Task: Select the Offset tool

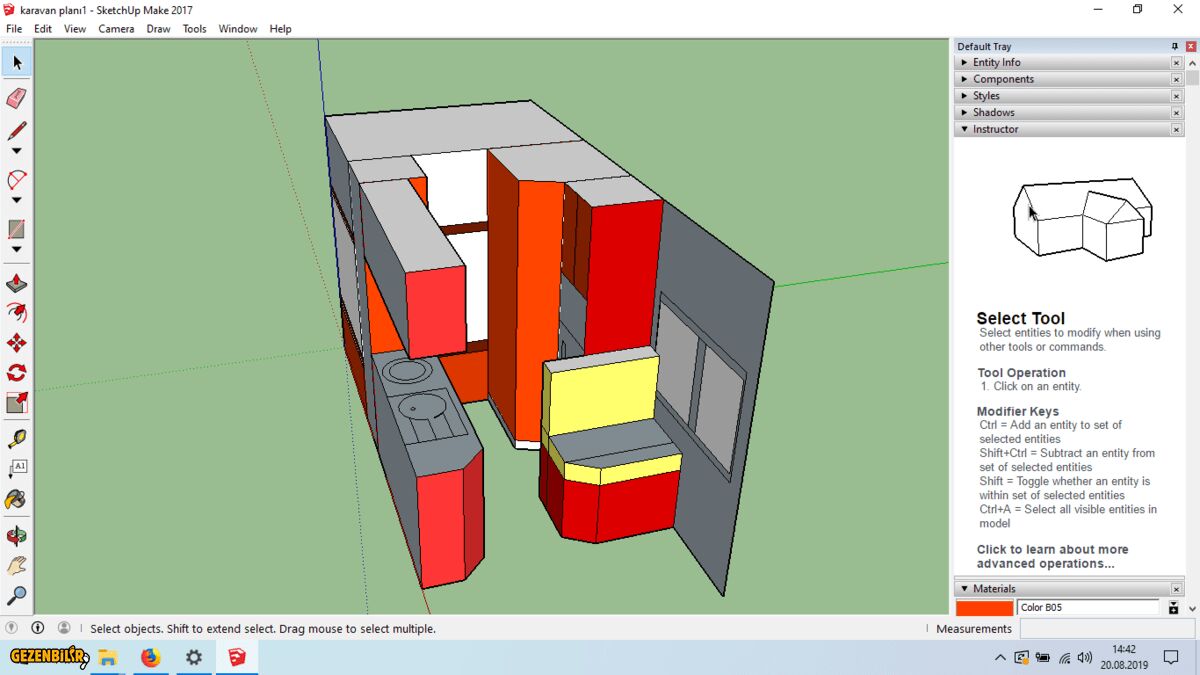Action: pyautogui.click(x=16, y=313)
